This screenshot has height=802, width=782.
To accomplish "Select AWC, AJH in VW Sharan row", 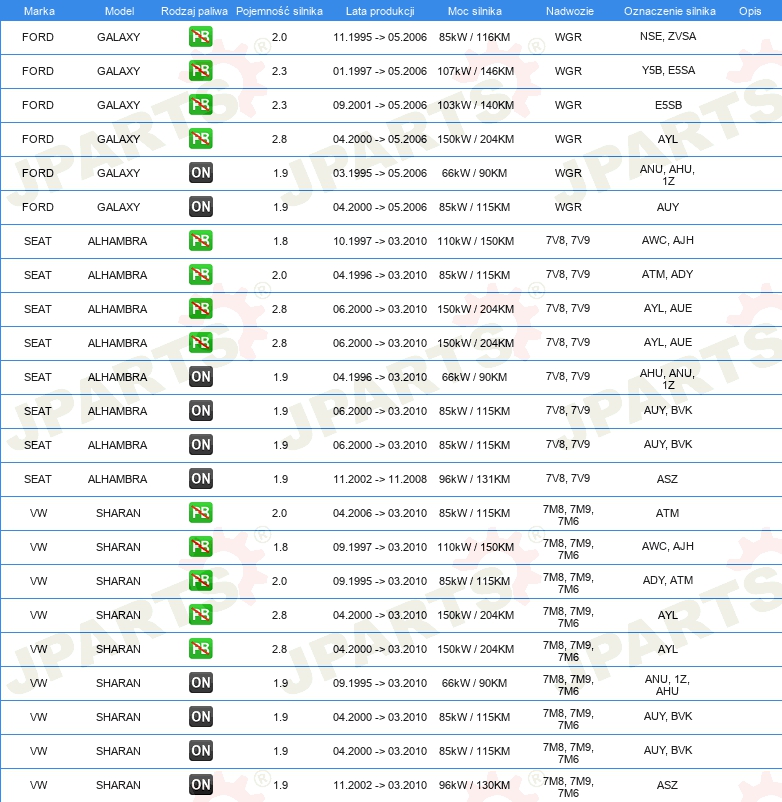I will pos(668,546).
